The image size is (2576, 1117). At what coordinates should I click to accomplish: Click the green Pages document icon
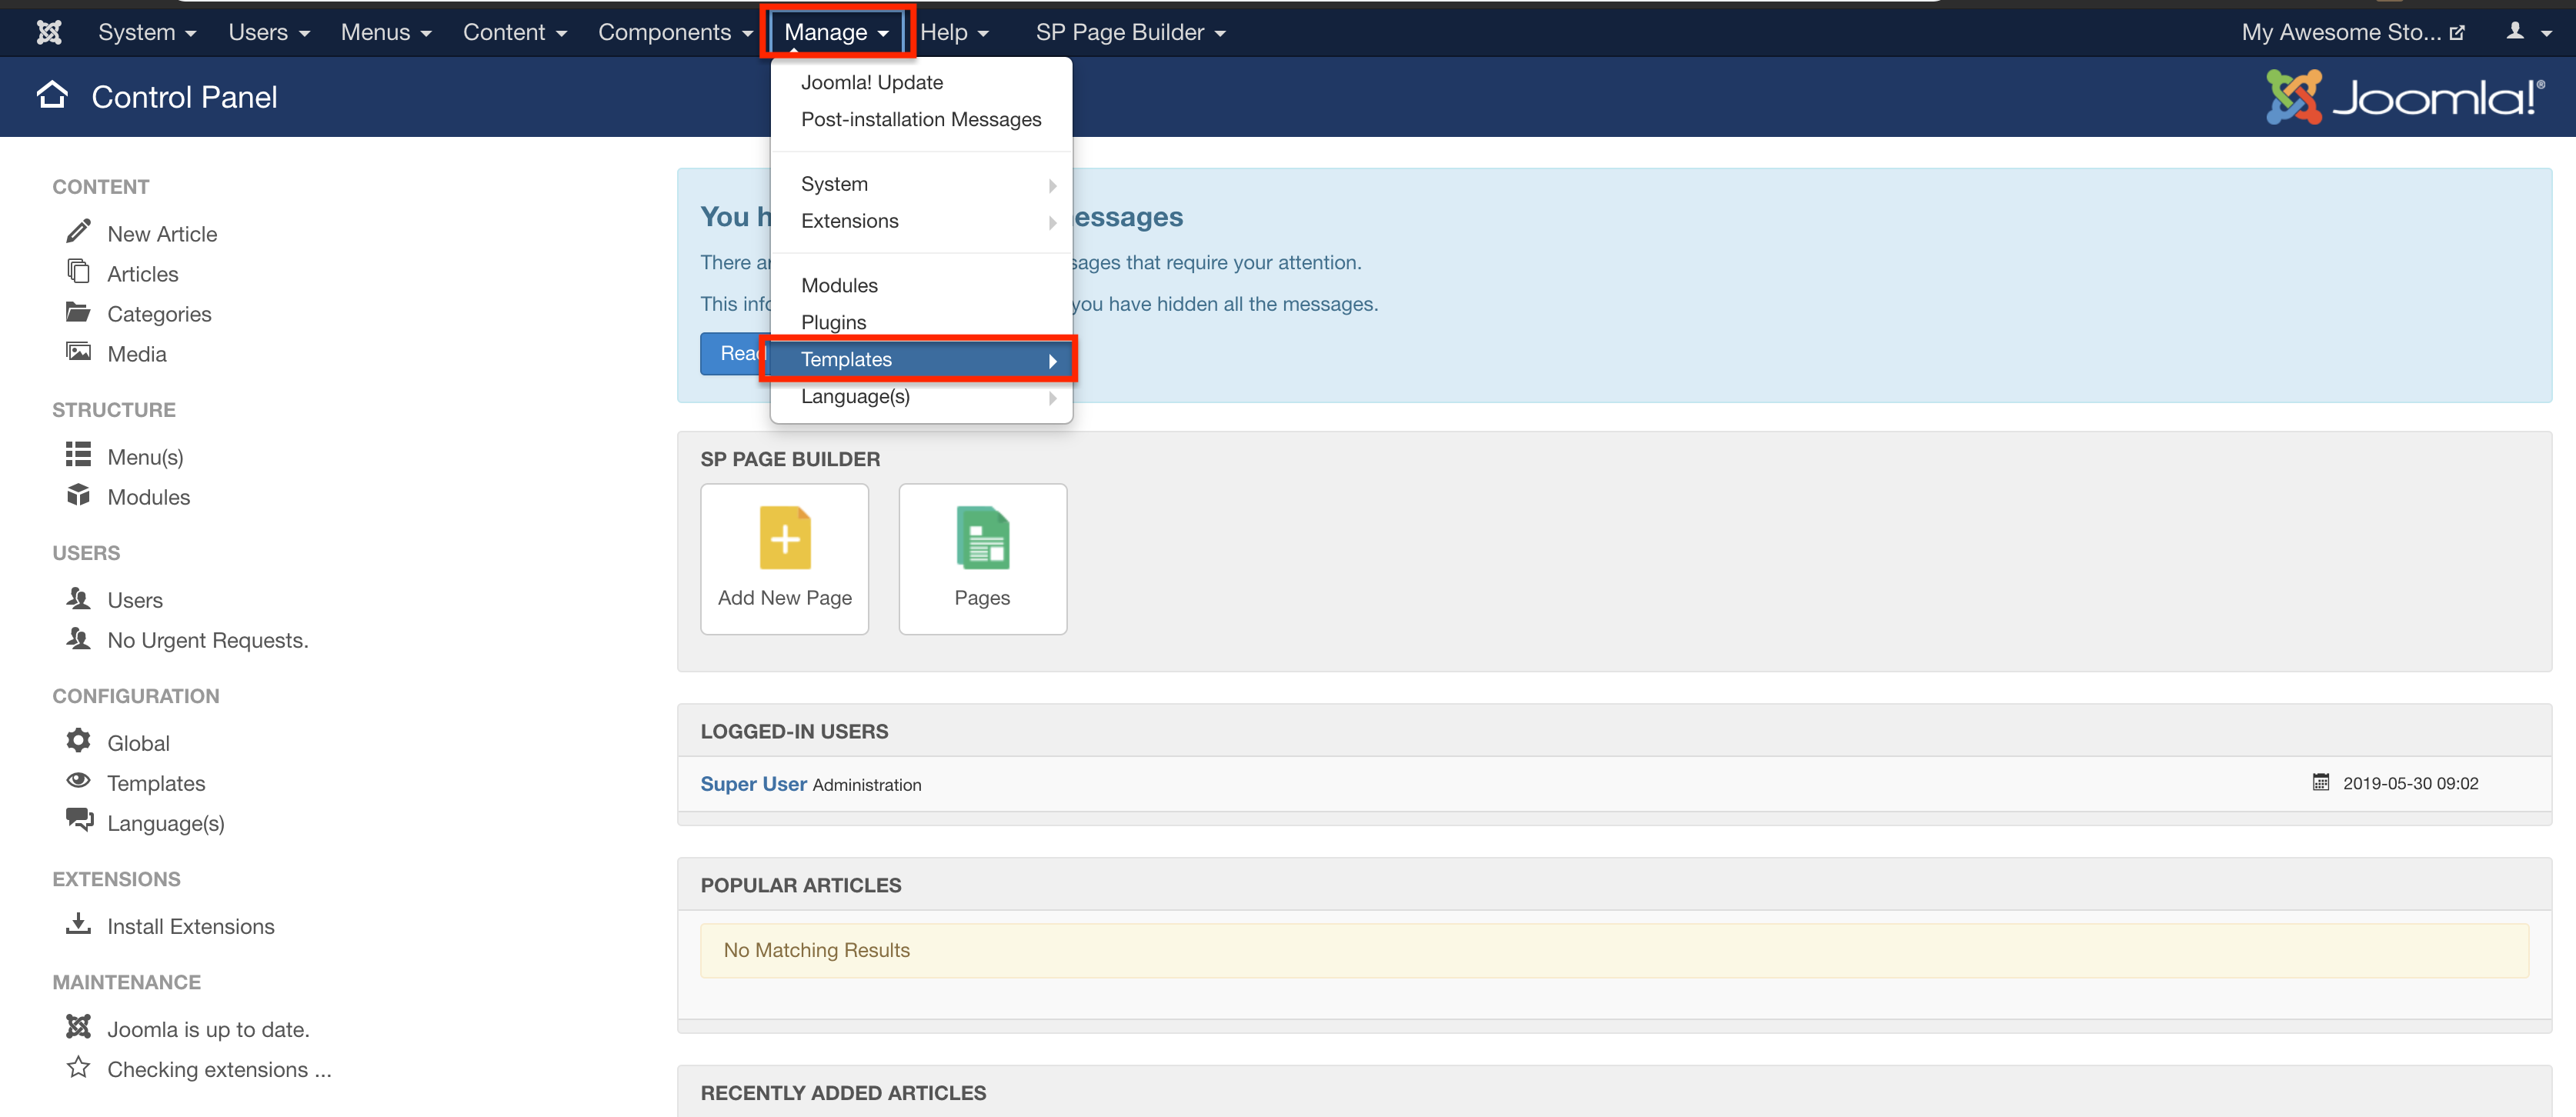[x=983, y=538]
